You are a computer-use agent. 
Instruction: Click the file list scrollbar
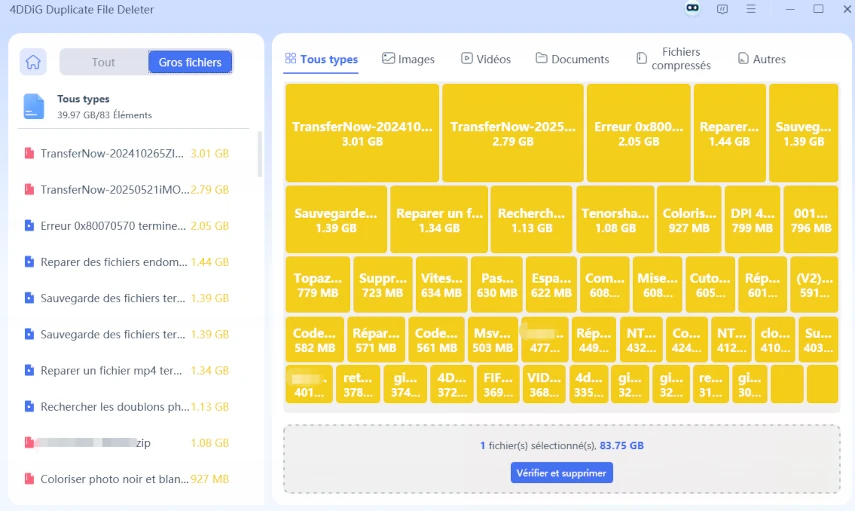click(x=260, y=154)
